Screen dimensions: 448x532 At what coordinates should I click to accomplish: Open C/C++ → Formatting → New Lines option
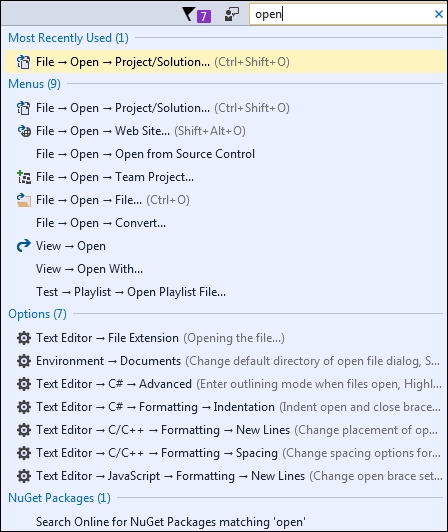(x=225, y=430)
